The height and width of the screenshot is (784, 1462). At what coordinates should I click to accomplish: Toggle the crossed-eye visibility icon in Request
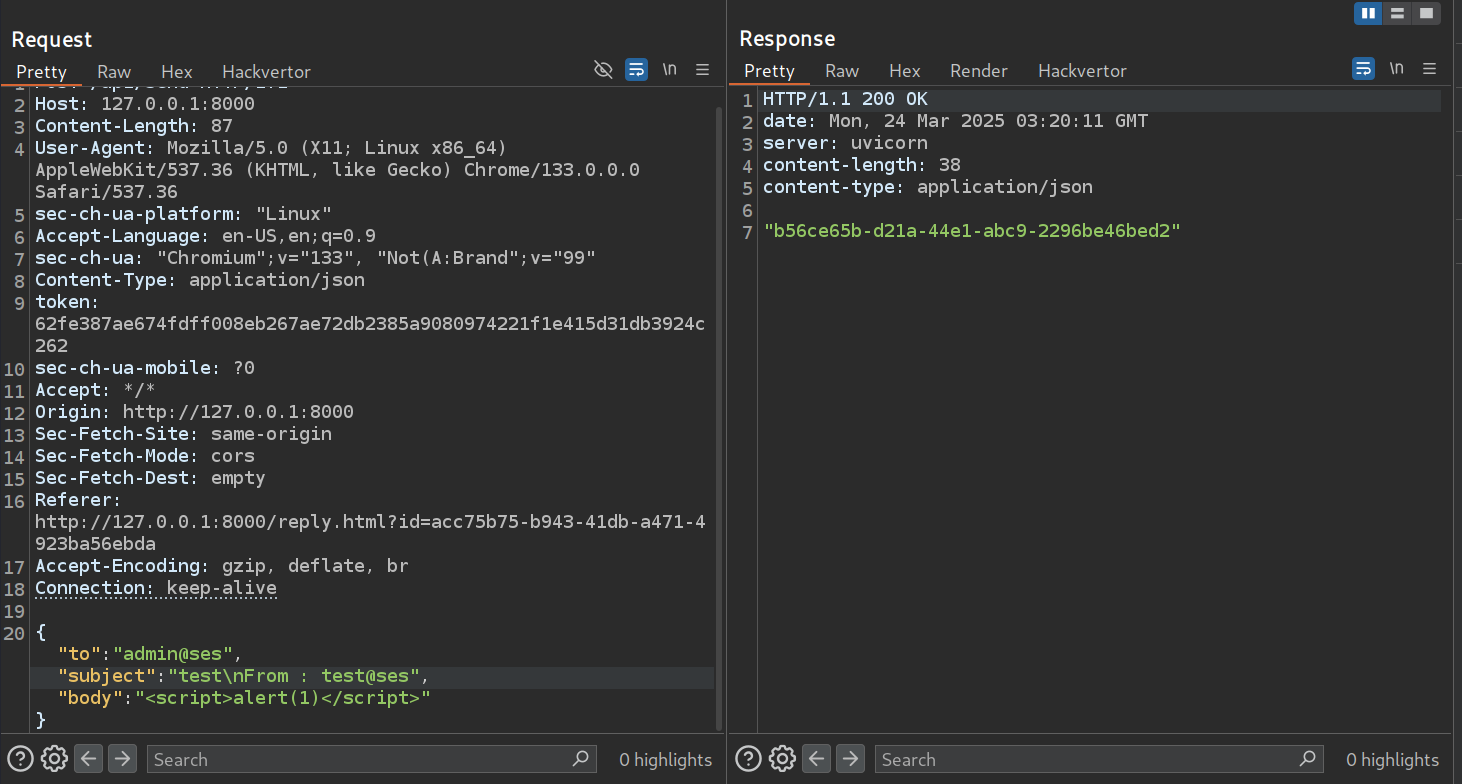(603, 69)
